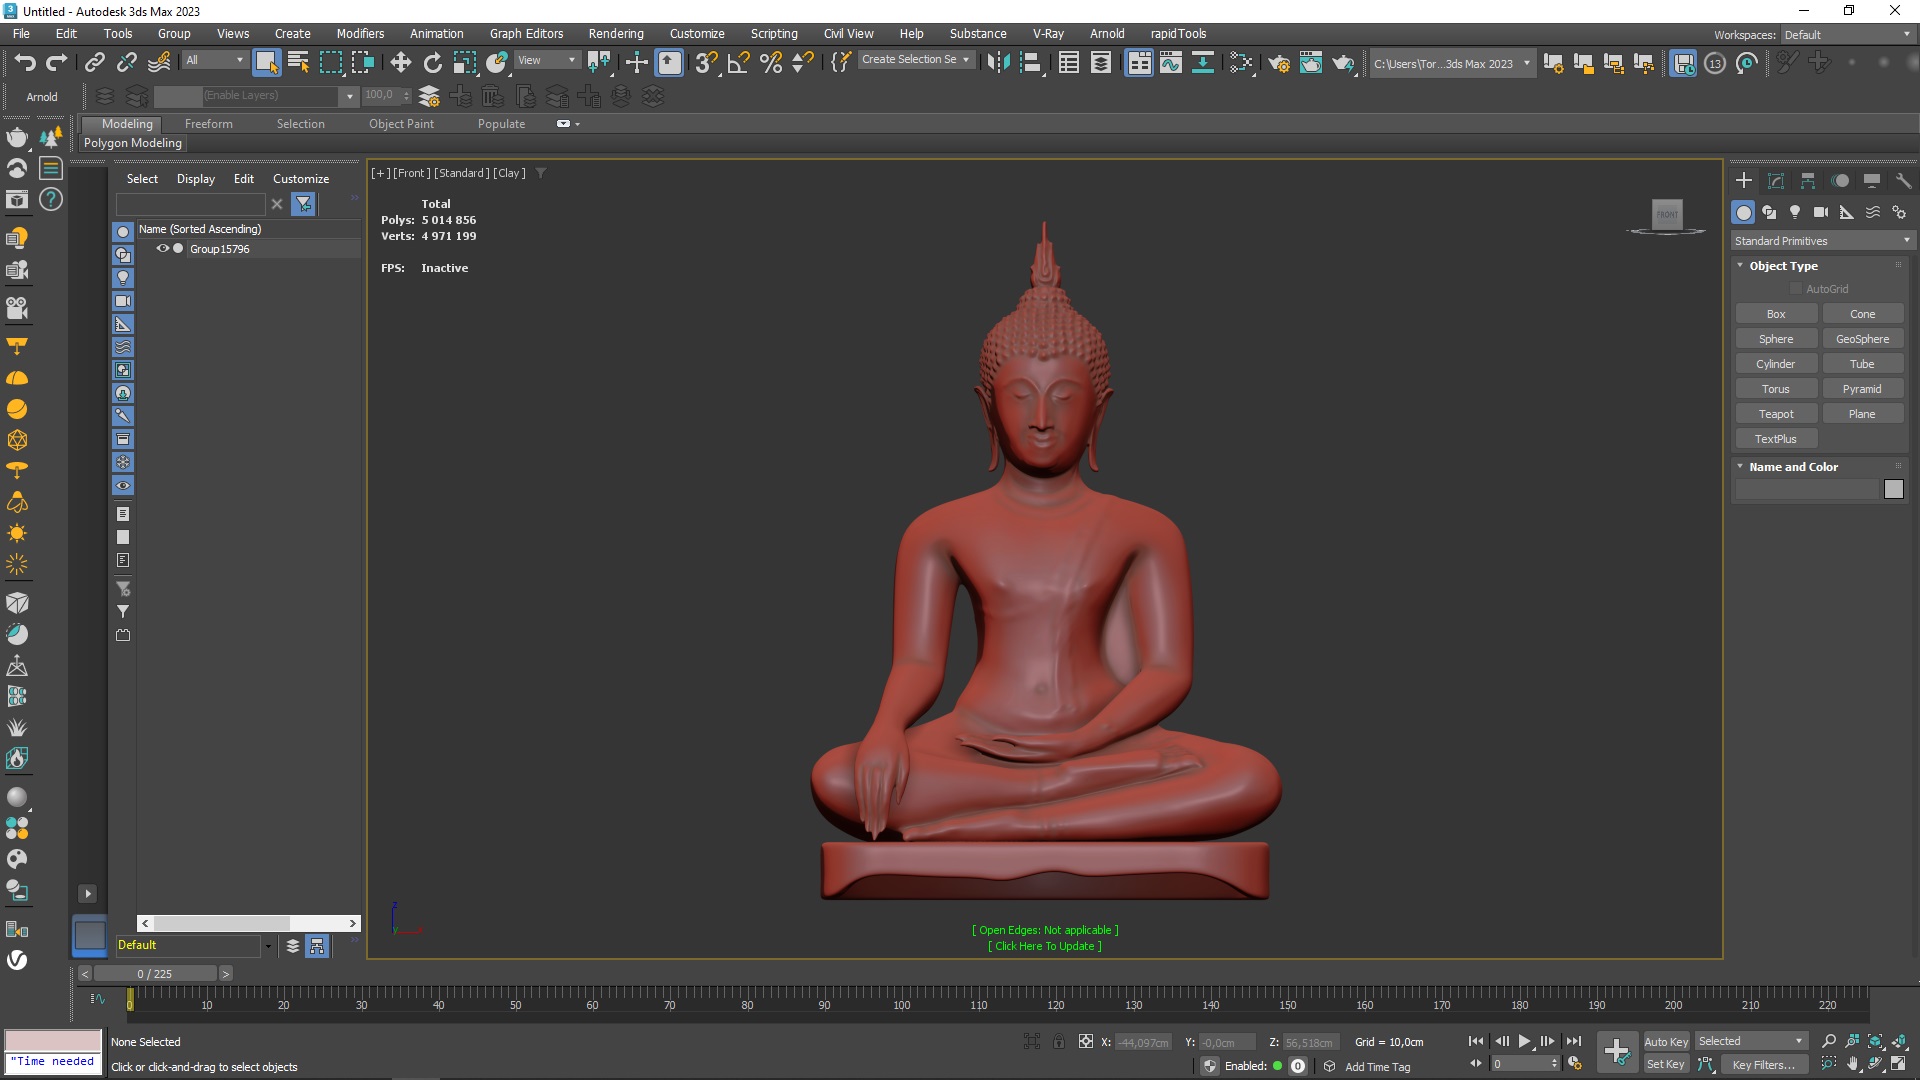Click the ViewCube Front face

click(1667, 214)
